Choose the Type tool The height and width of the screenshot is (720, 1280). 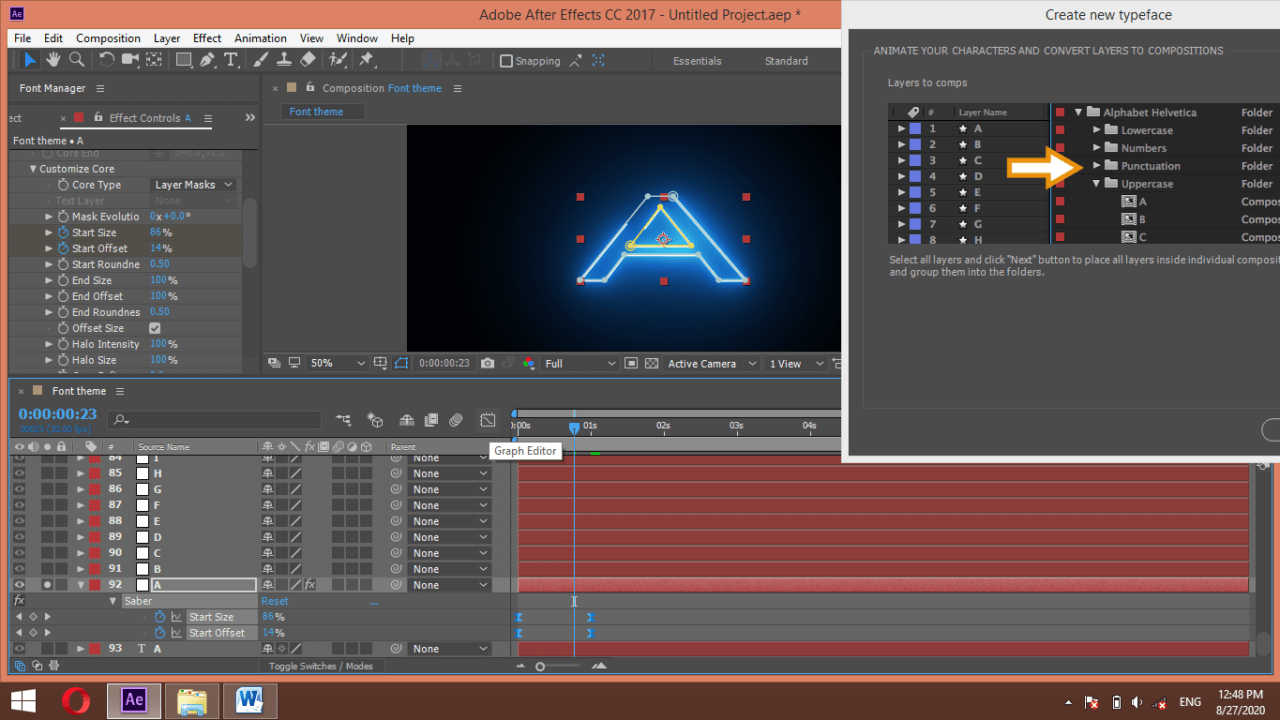click(x=231, y=60)
